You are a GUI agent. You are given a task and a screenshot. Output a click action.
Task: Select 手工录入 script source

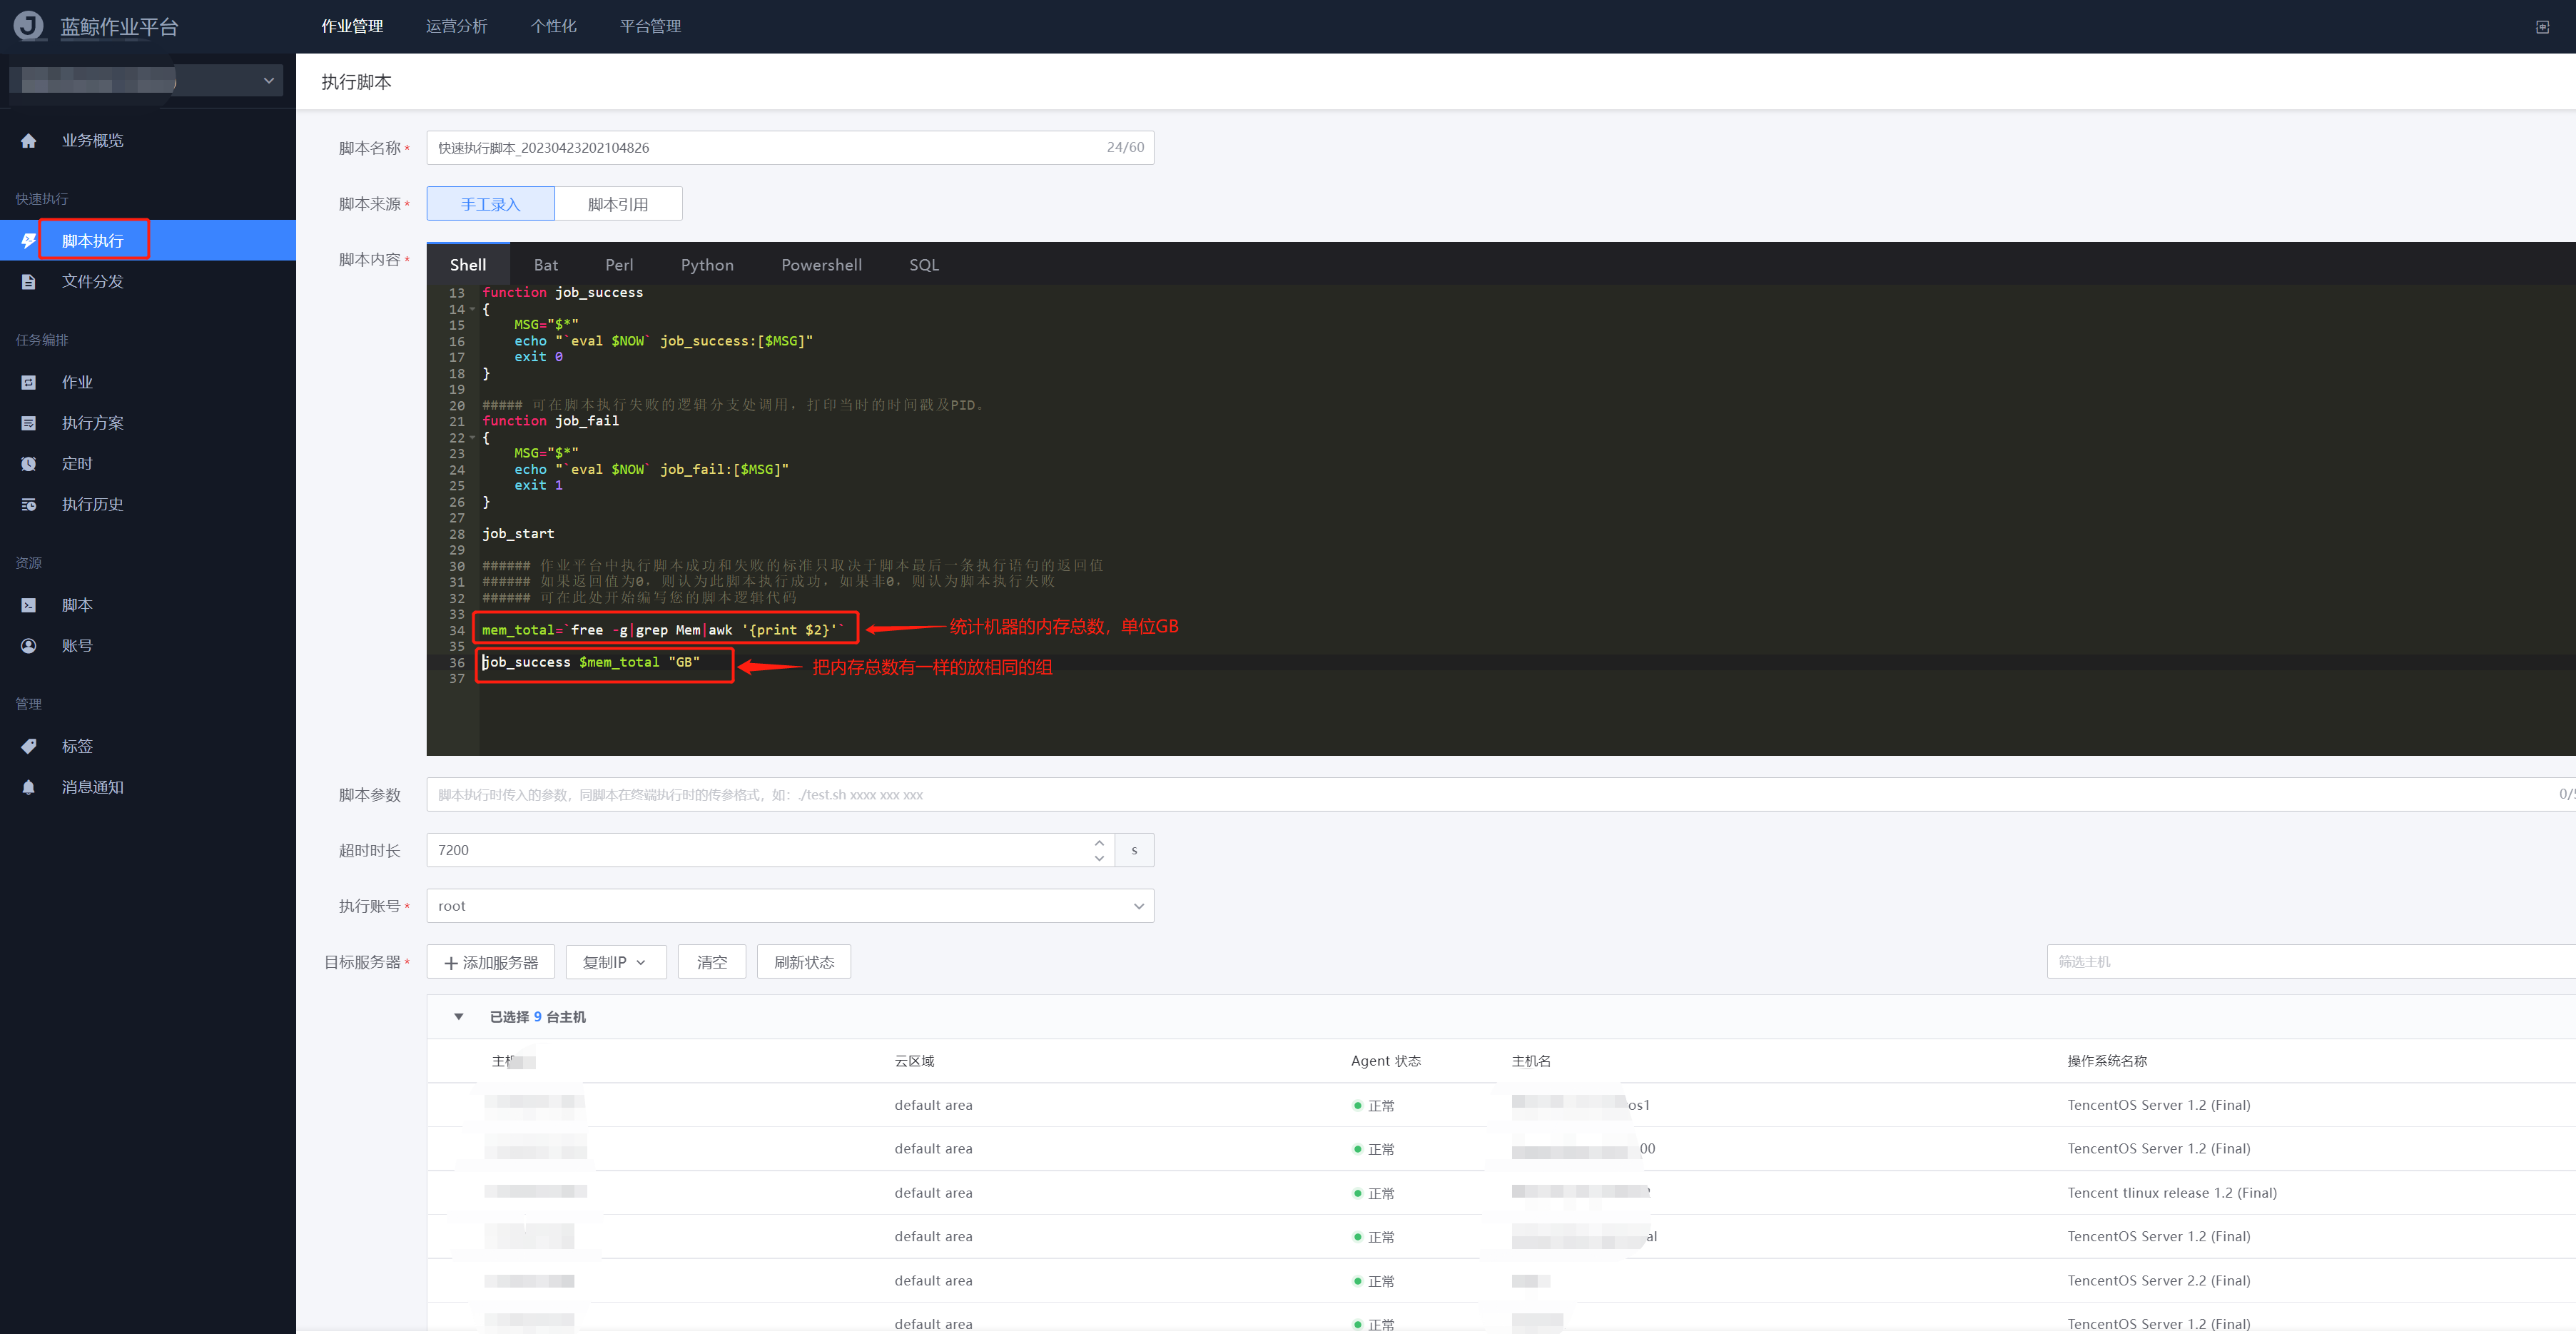click(490, 204)
